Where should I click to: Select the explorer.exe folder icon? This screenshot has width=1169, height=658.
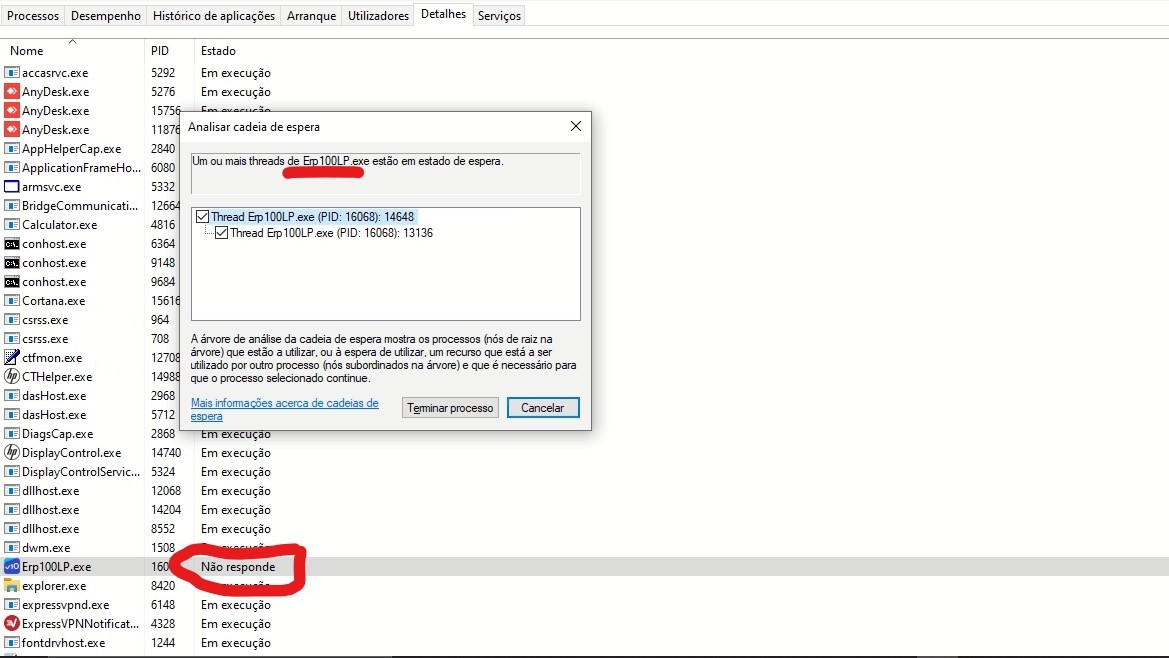pyautogui.click(x=12, y=586)
